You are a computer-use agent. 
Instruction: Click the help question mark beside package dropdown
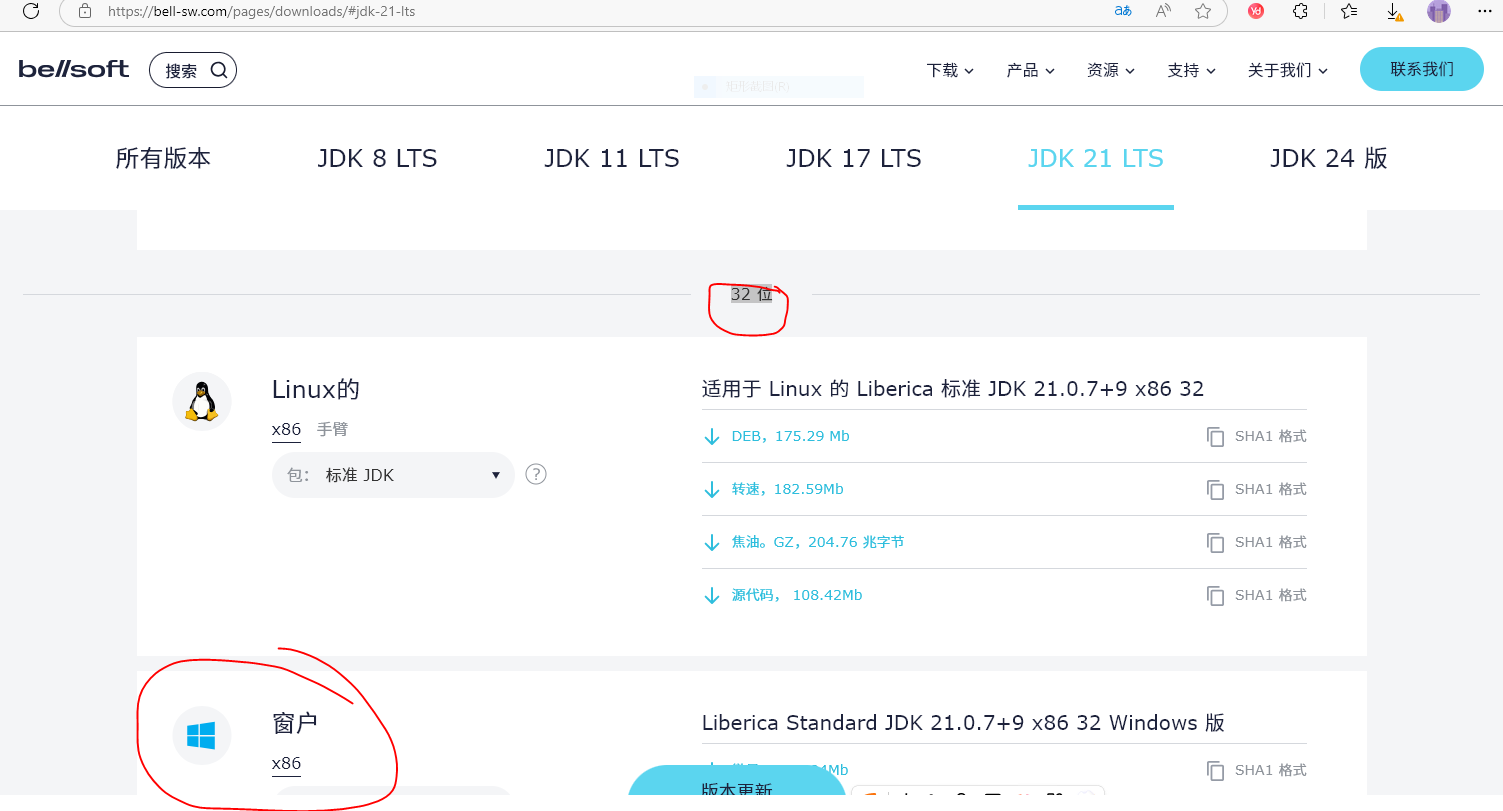coord(536,474)
